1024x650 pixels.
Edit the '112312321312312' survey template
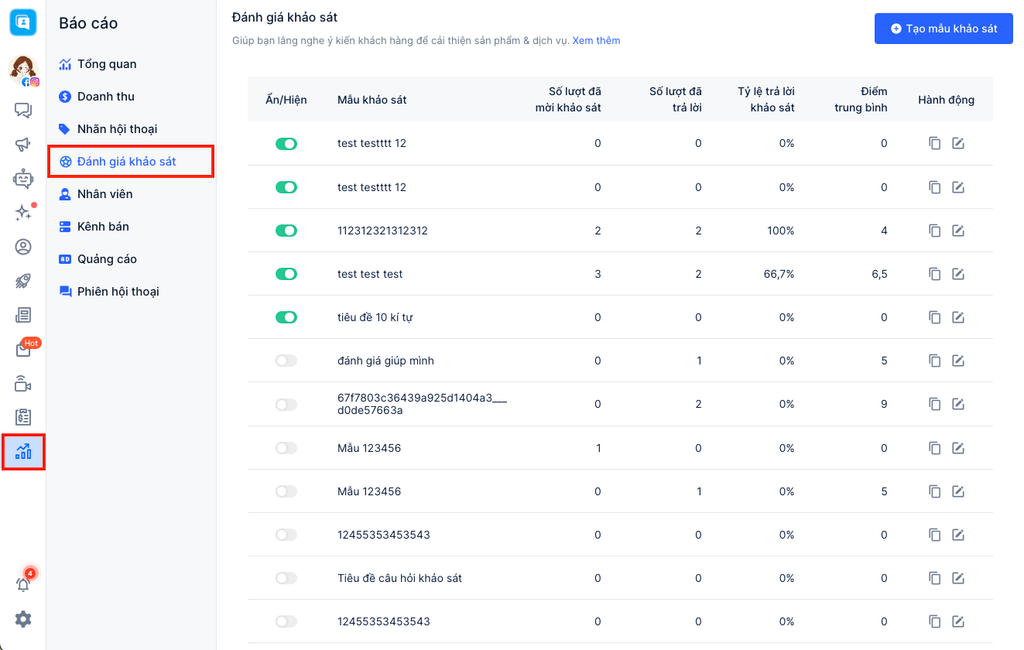(958, 231)
